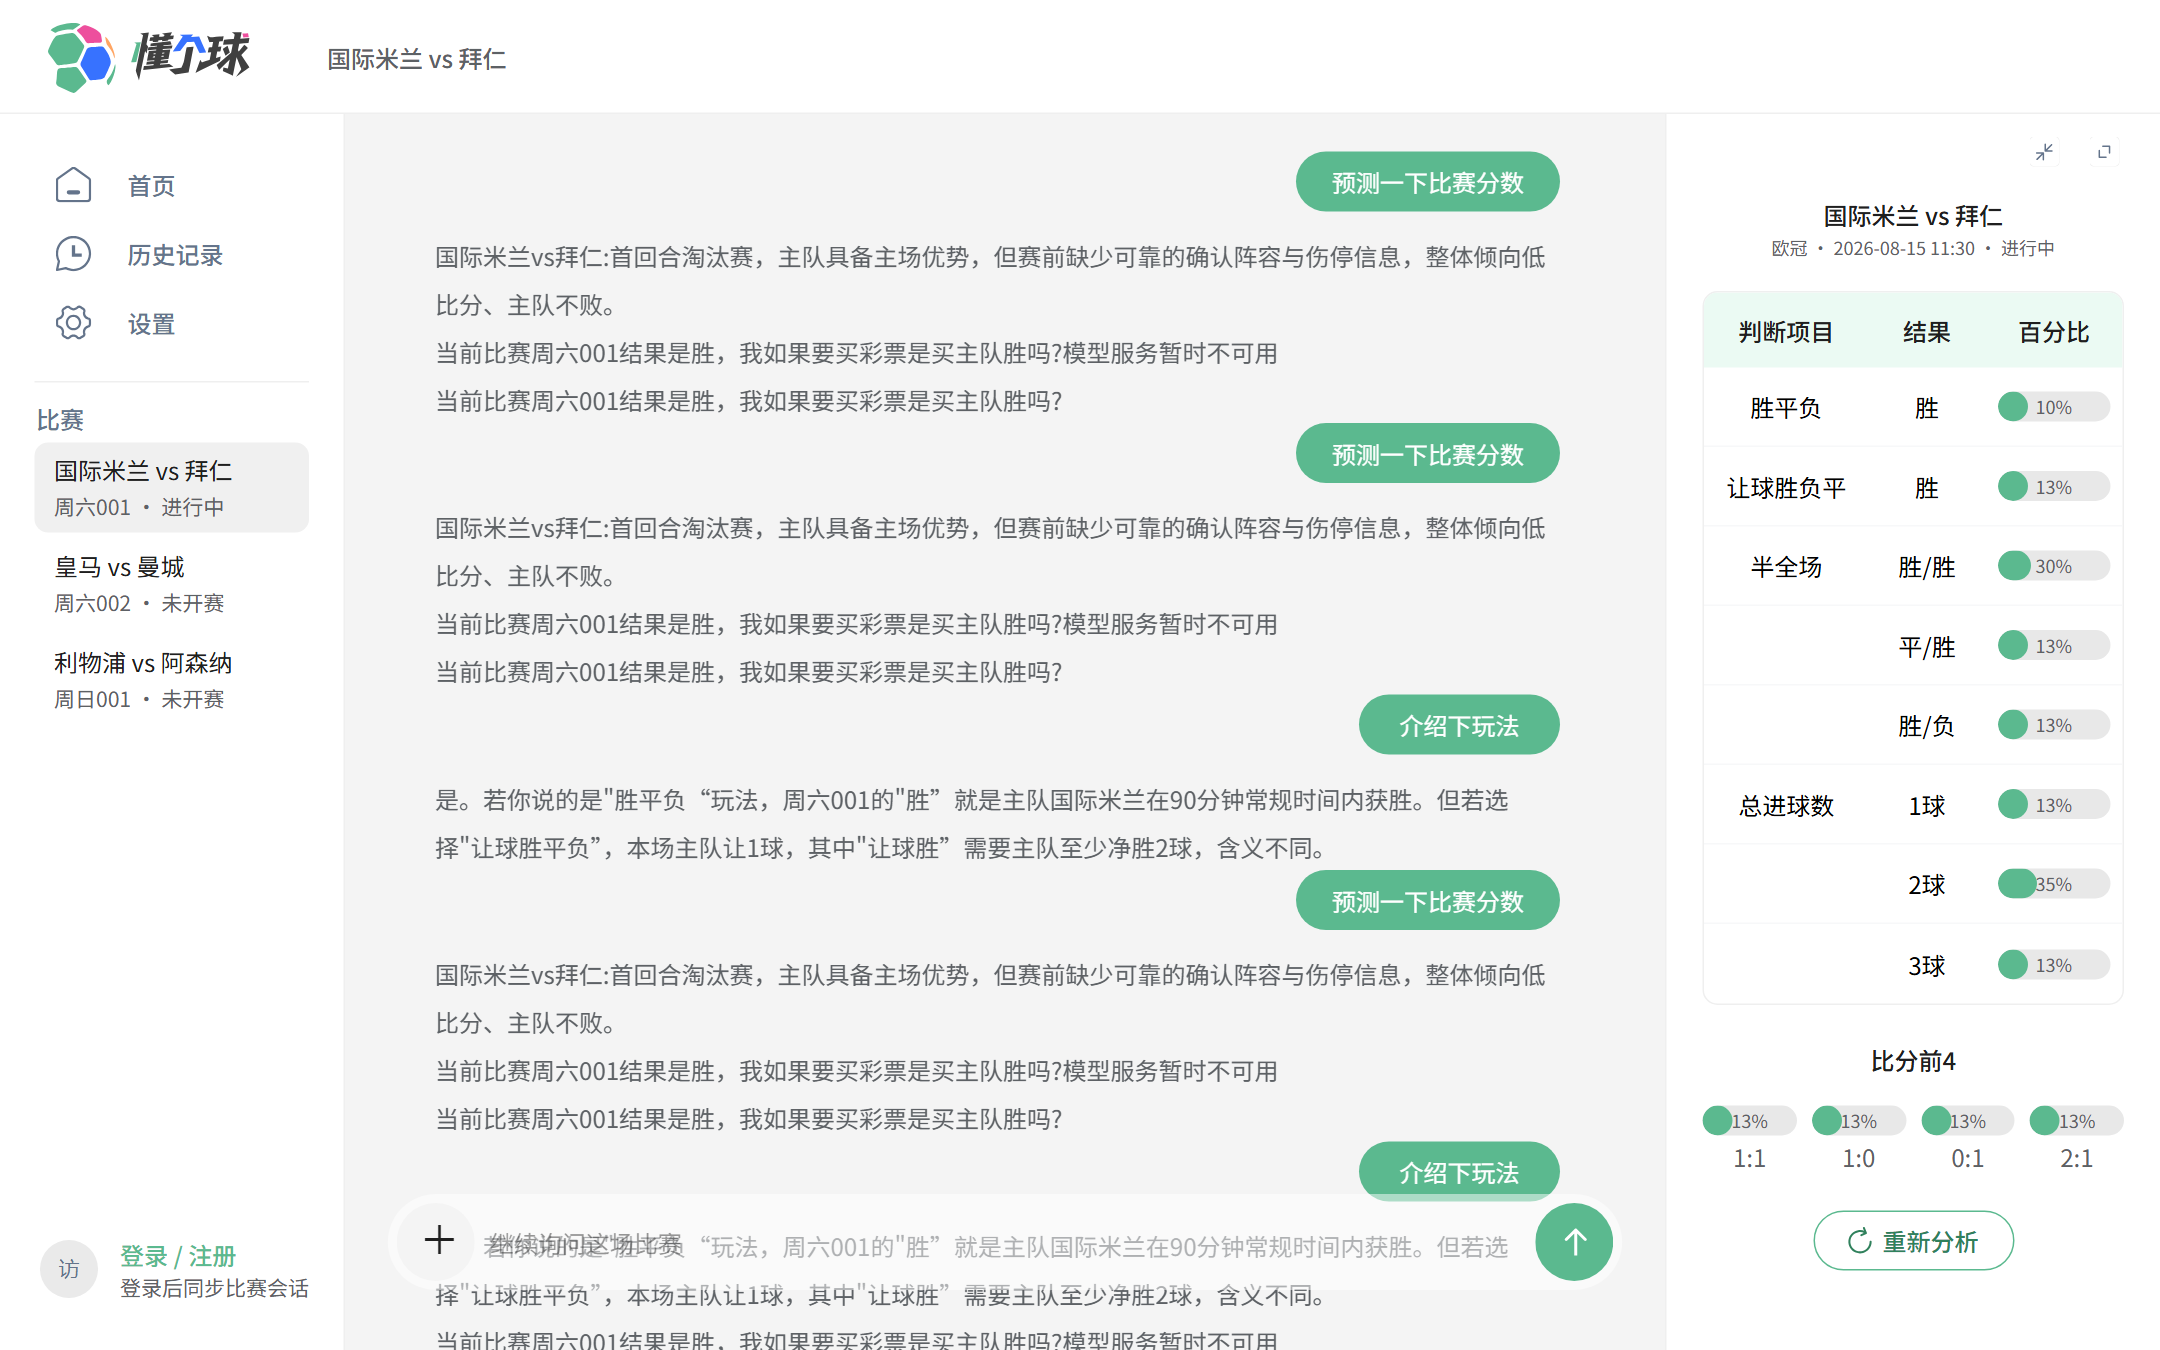Click the 半全场 胜/胜 30% bar
Image resolution: width=2160 pixels, height=1350 pixels.
coord(2053,566)
